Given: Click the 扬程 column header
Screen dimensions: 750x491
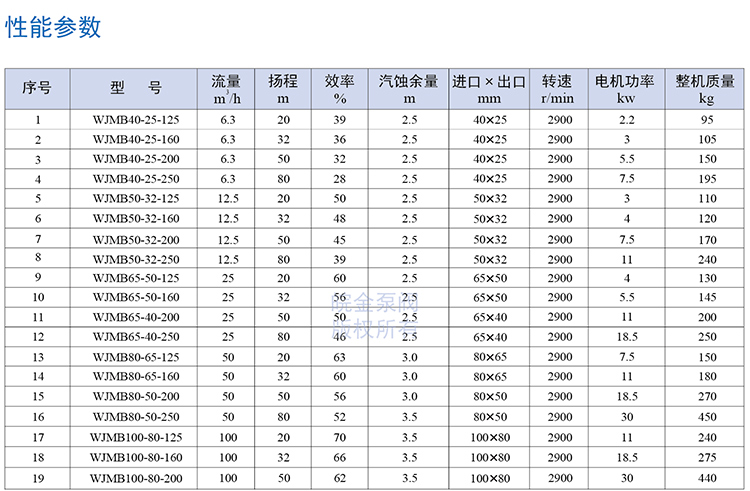Looking at the screenshot, I should click(x=283, y=89).
